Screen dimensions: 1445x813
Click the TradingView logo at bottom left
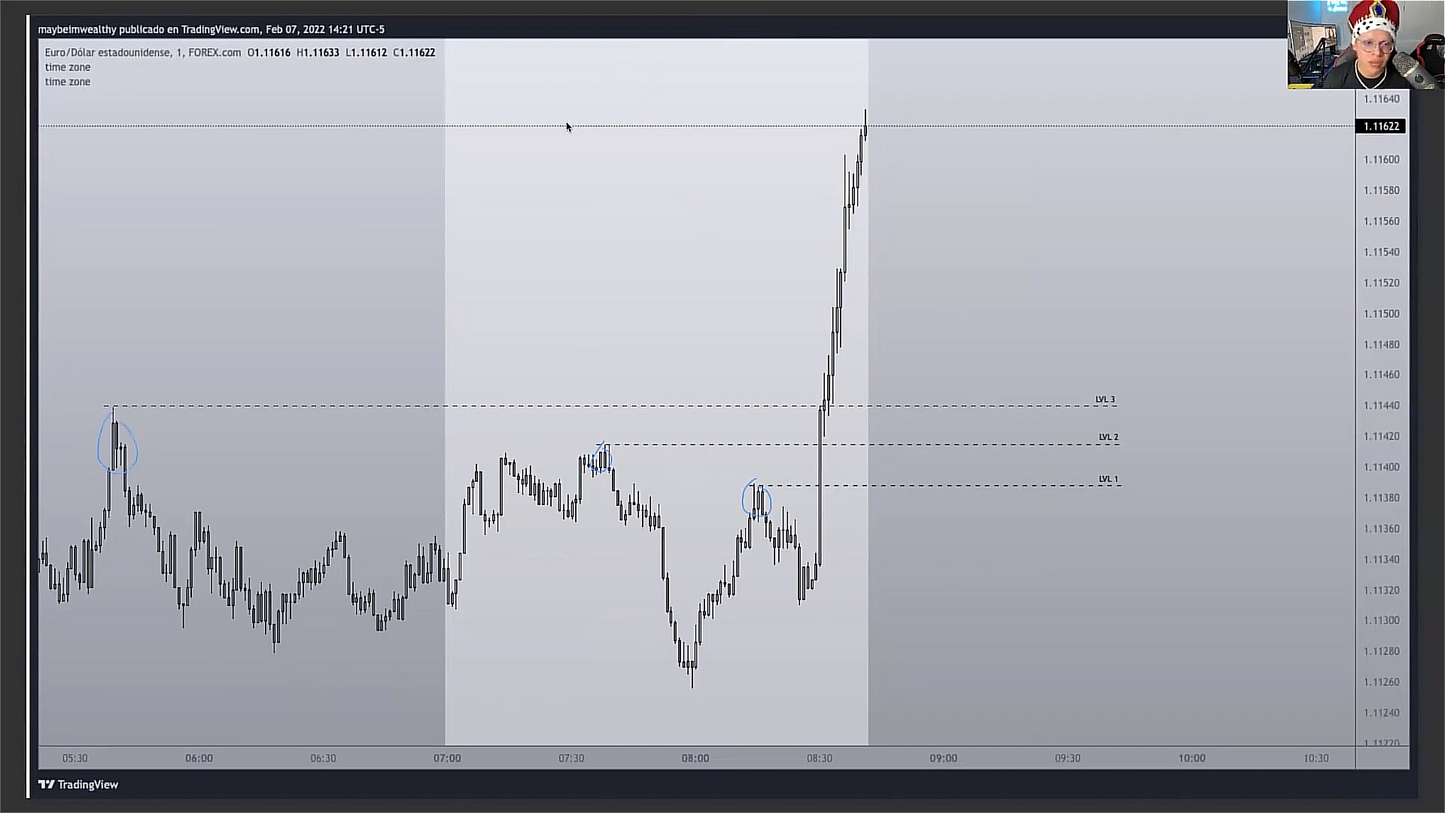click(78, 785)
